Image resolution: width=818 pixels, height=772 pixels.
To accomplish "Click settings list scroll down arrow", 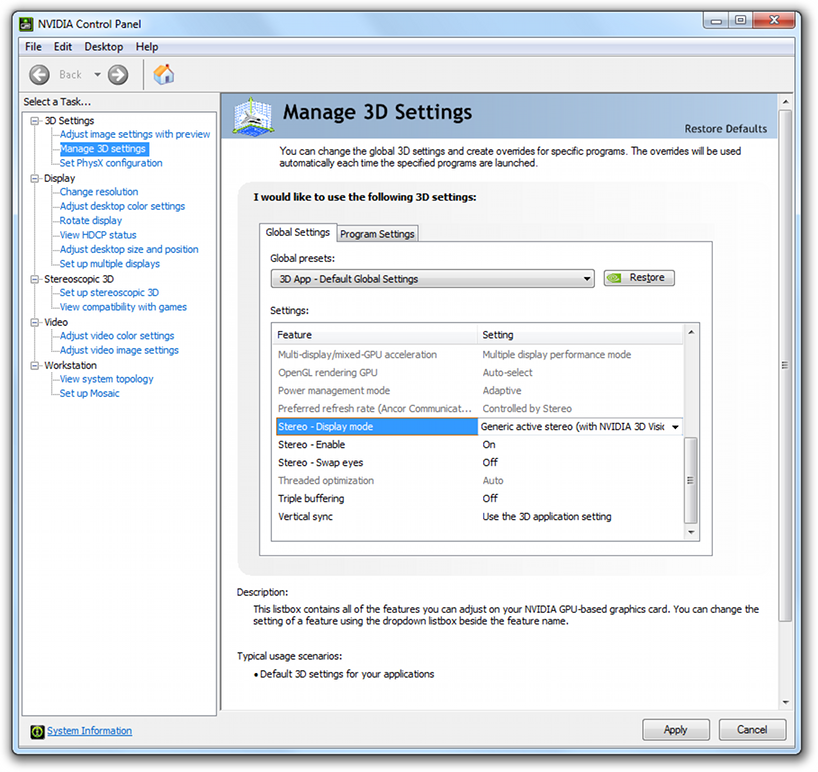I will (691, 532).
